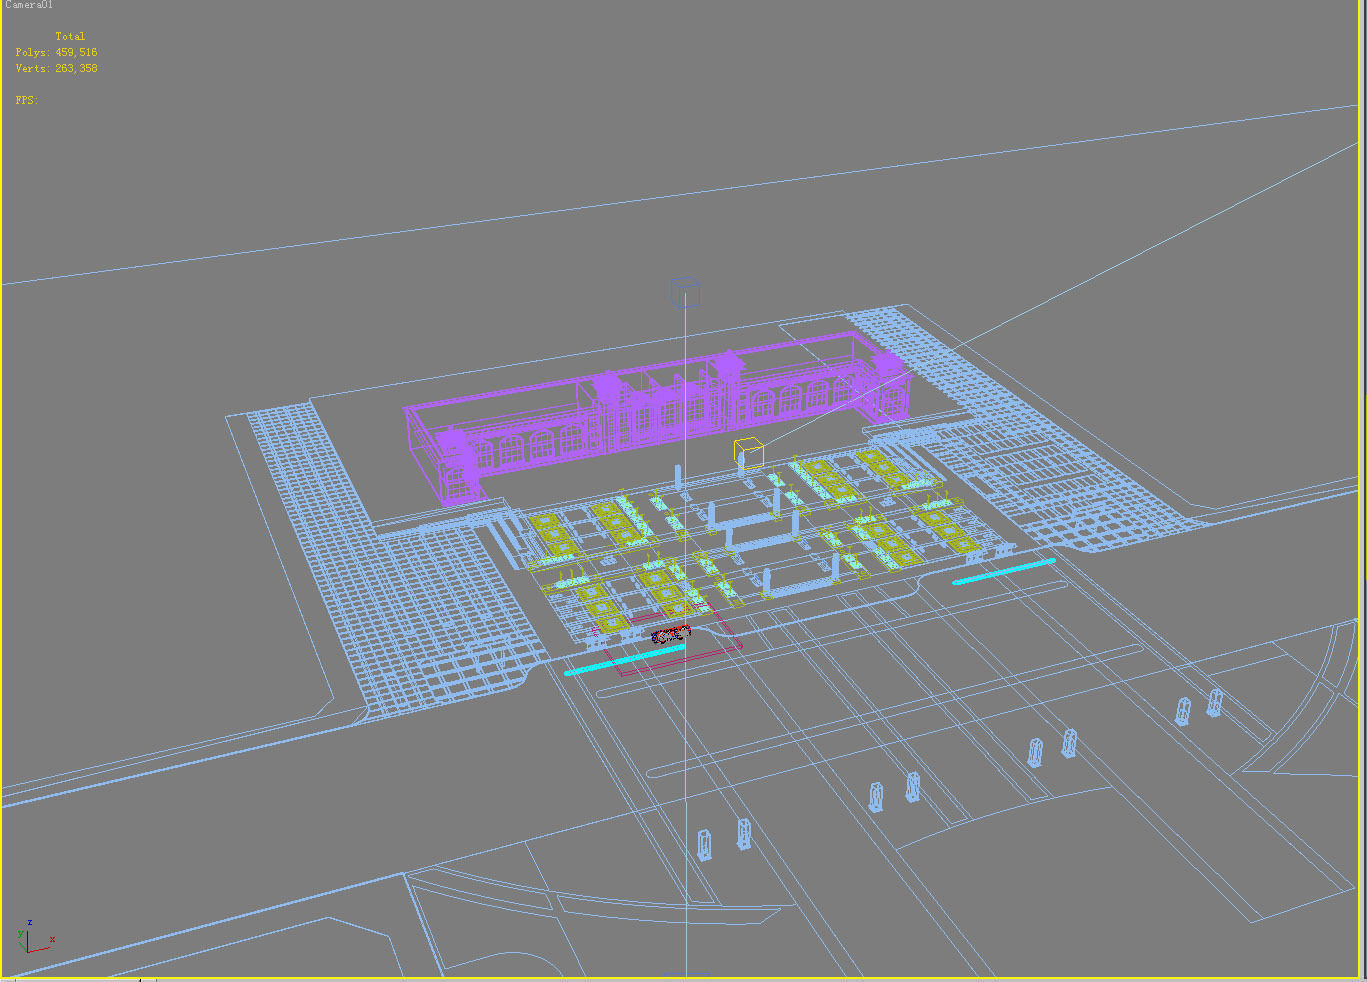Select the car model at plaza entrance

(x=671, y=633)
